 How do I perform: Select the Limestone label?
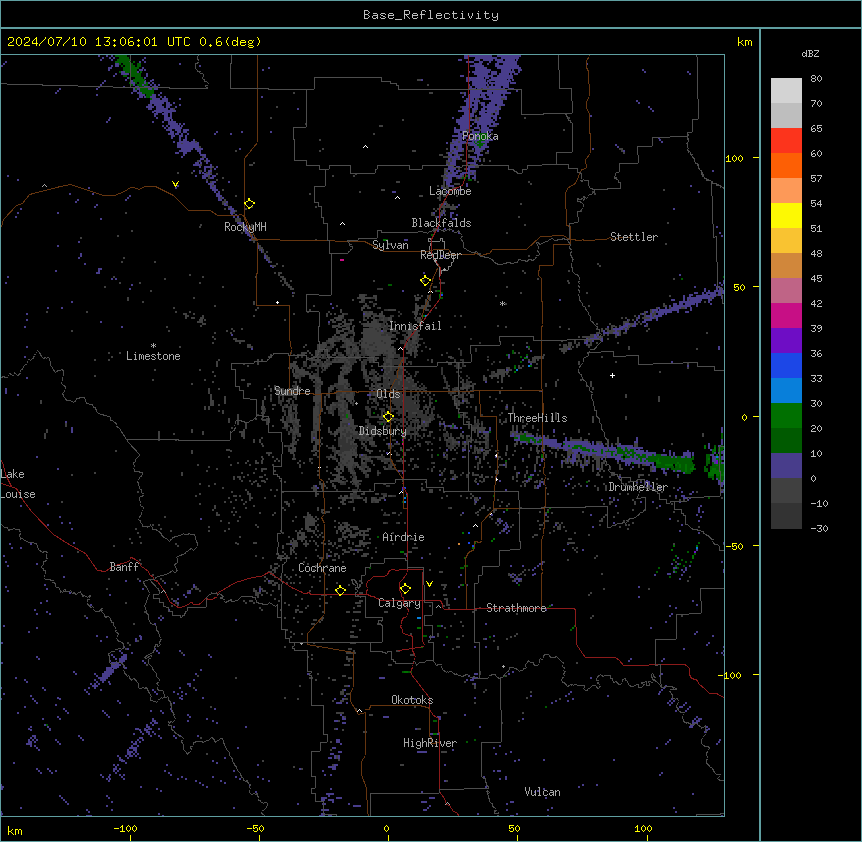tap(153, 356)
